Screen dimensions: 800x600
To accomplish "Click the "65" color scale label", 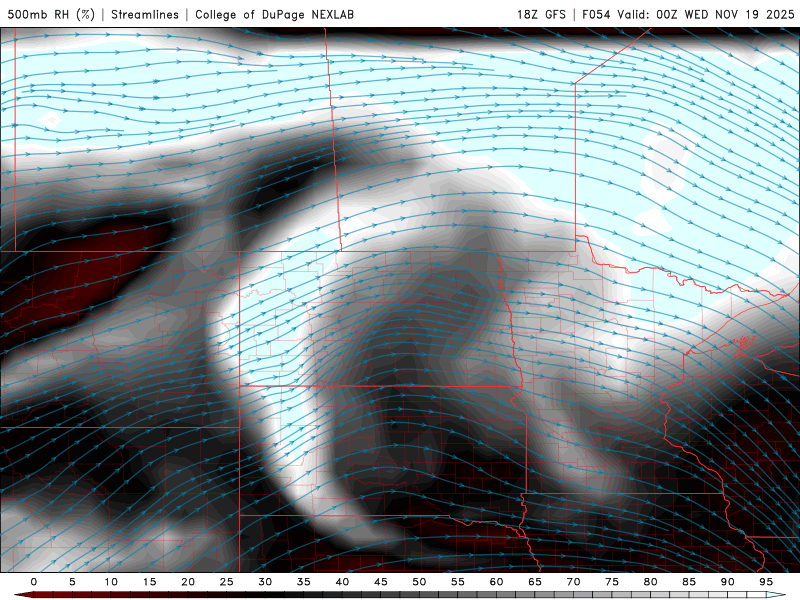I will point(535,582).
